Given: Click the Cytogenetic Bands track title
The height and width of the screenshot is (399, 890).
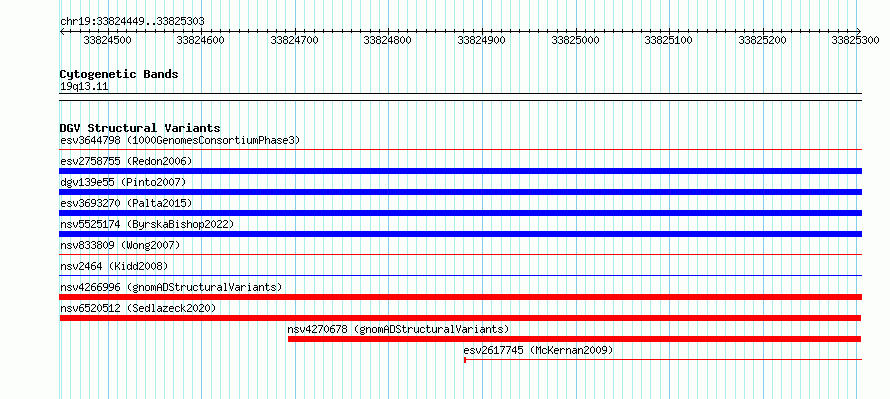Looking at the screenshot, I should [x=119, y=74].
